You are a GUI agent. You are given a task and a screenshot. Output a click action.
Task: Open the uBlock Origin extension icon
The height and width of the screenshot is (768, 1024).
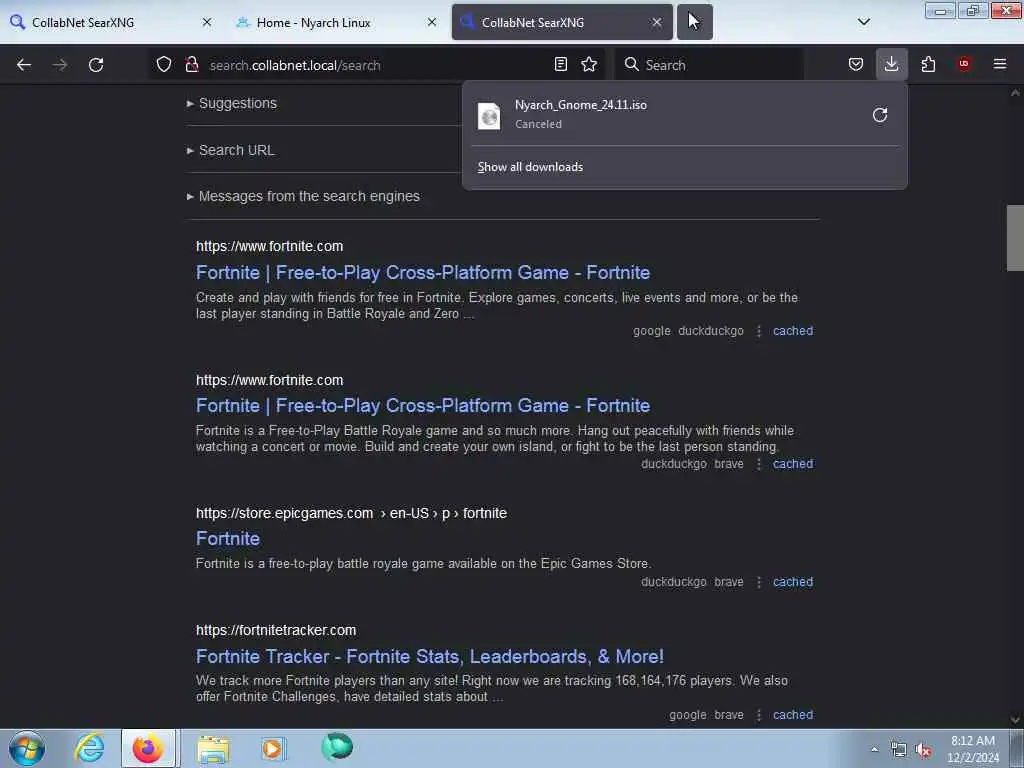(x=964, y=65)
